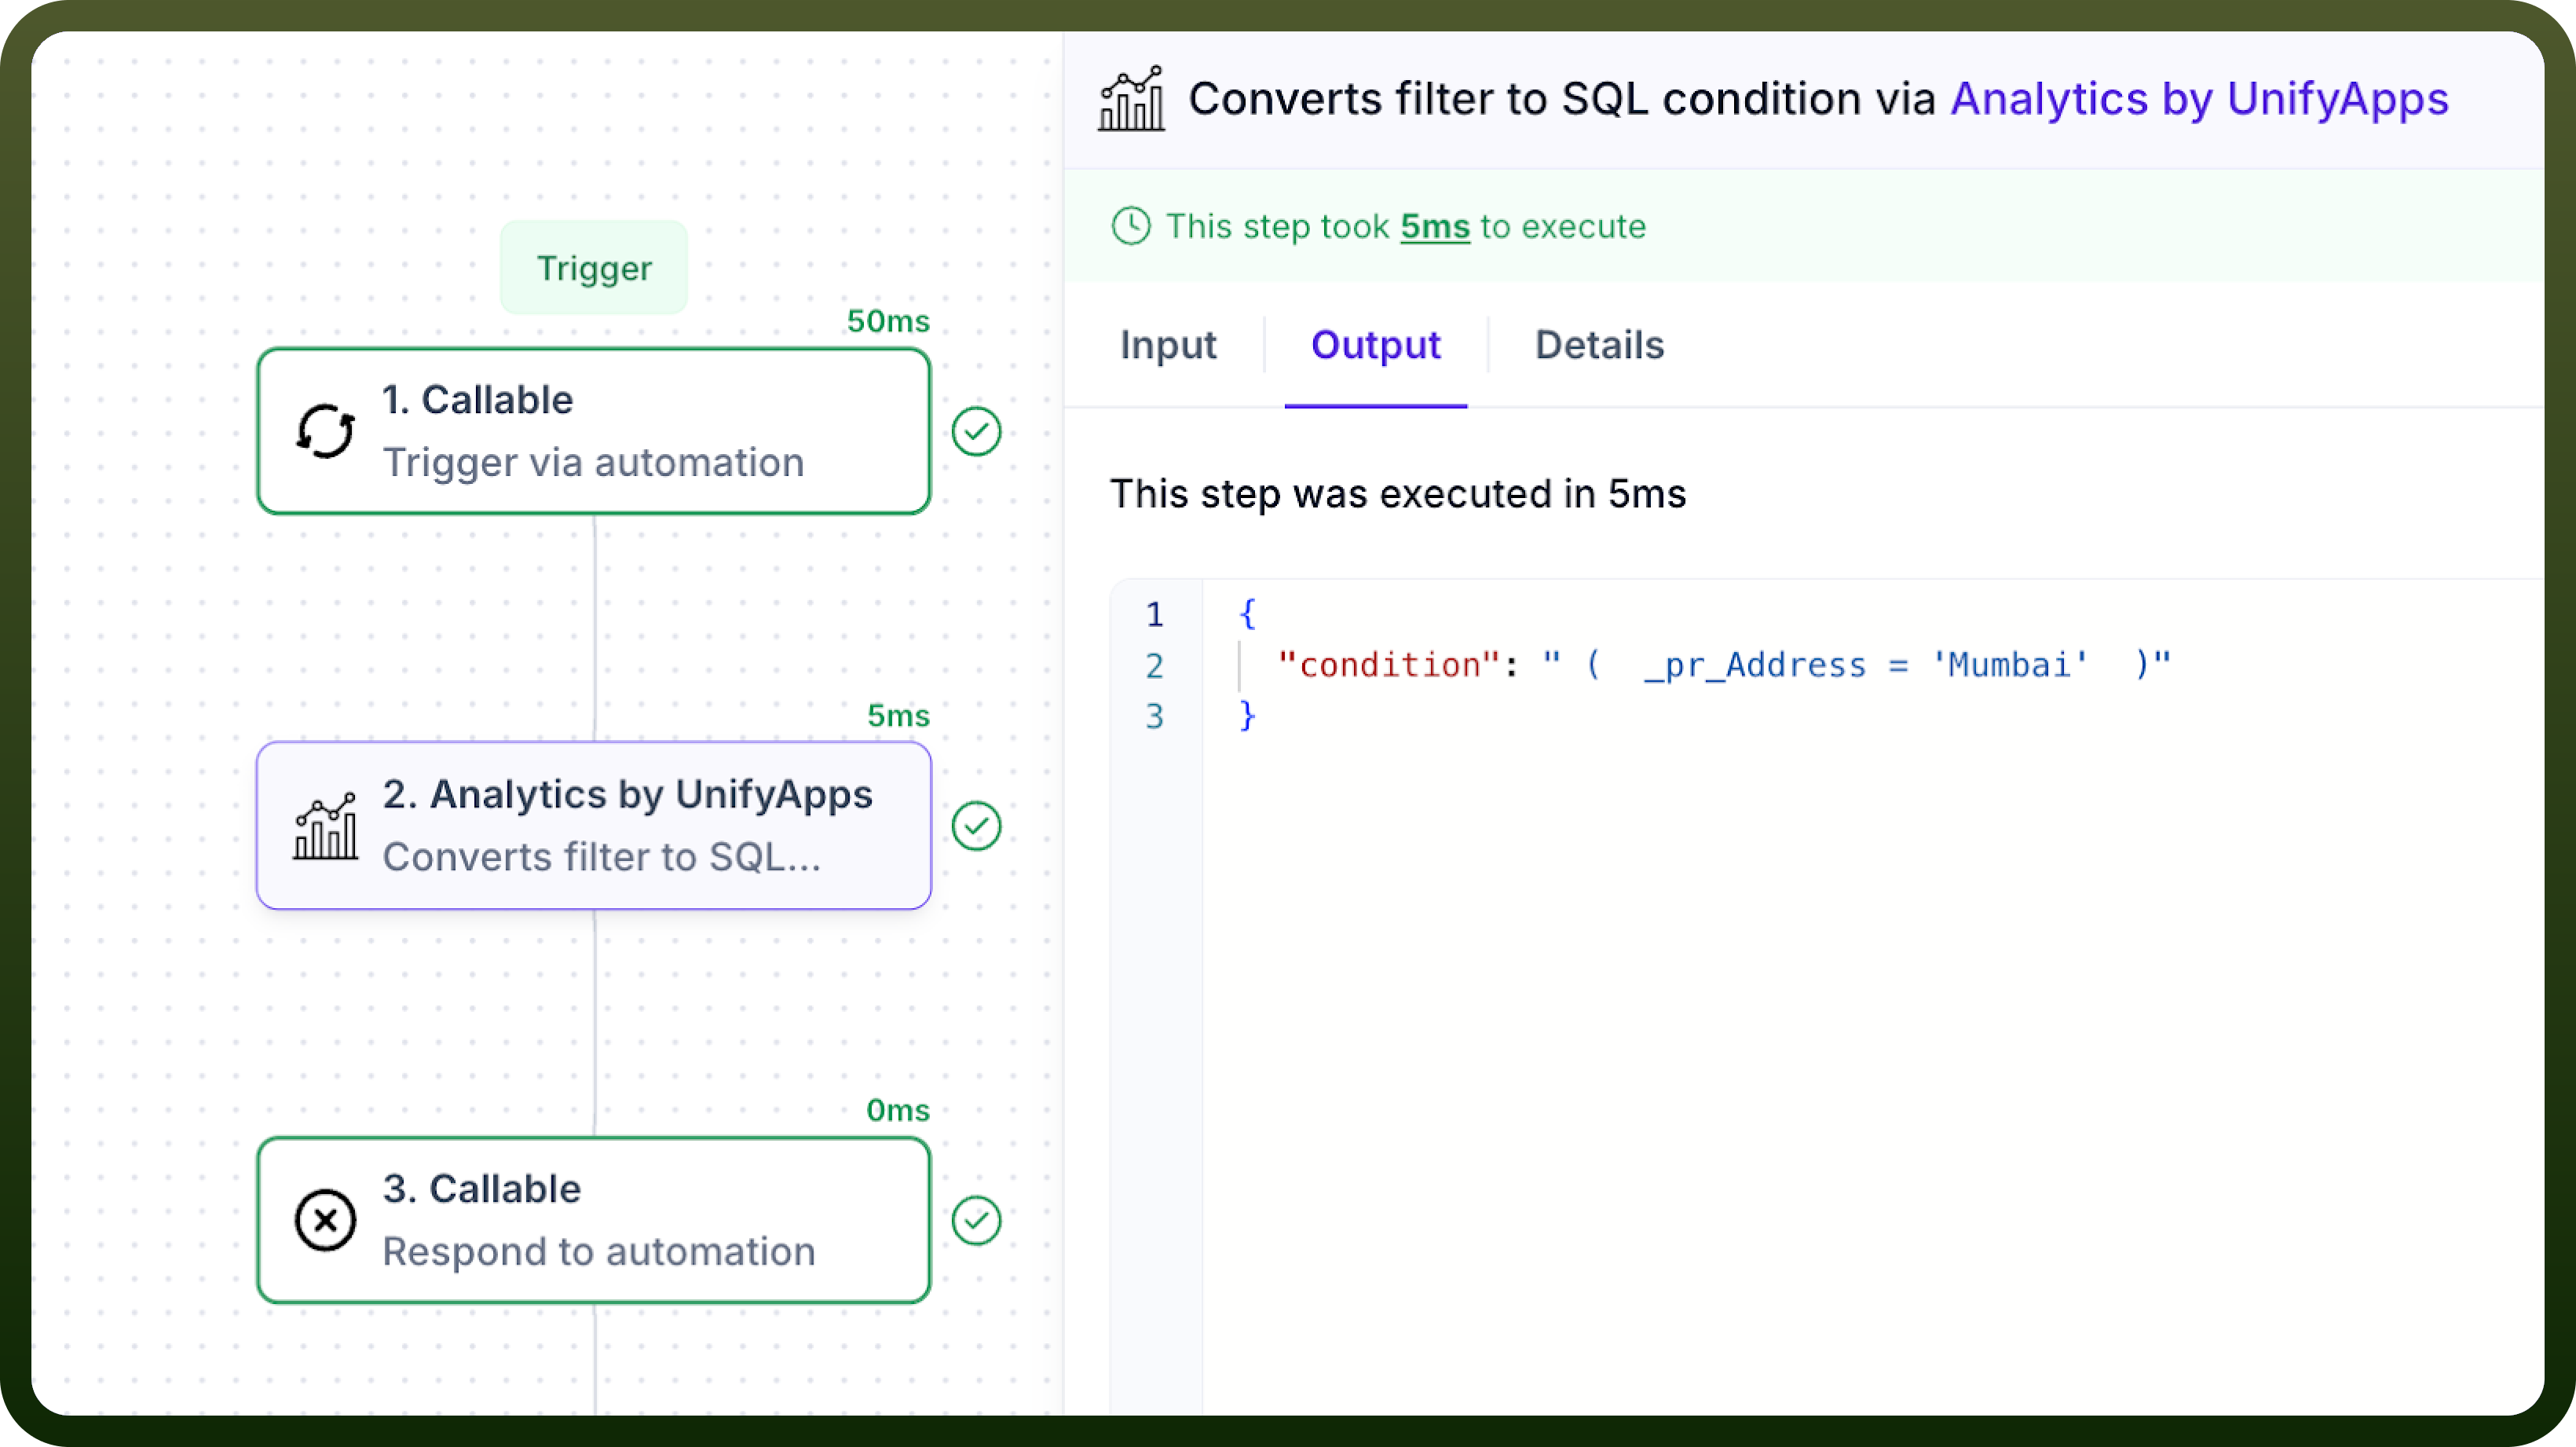Switch to the Input tab
Screen dimensions: 2576x1447
(x=1168, y=345)
